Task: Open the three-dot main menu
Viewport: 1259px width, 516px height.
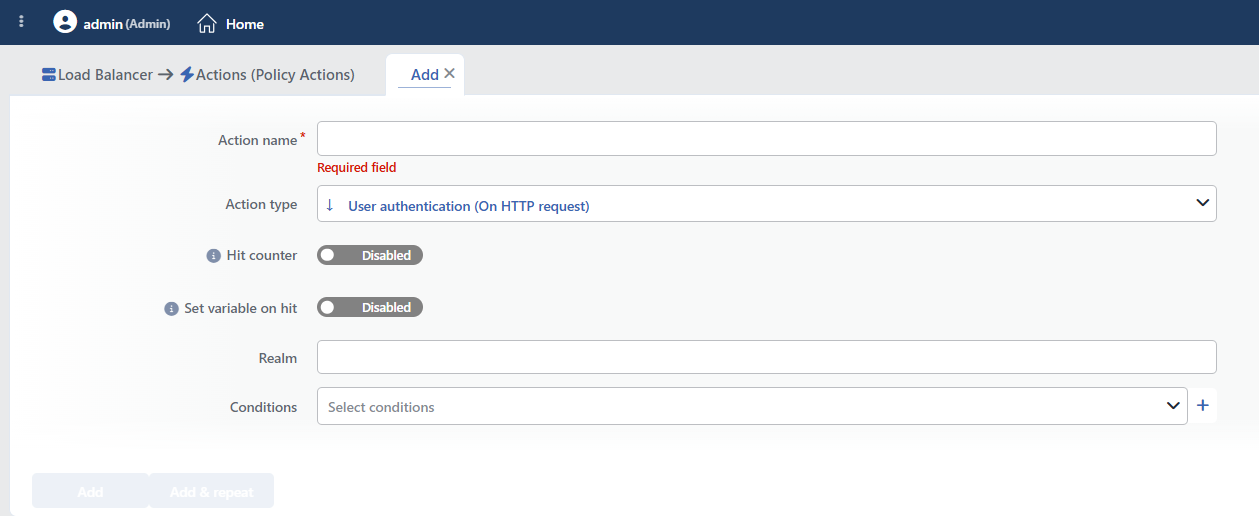Action: [x=22, y=22]
